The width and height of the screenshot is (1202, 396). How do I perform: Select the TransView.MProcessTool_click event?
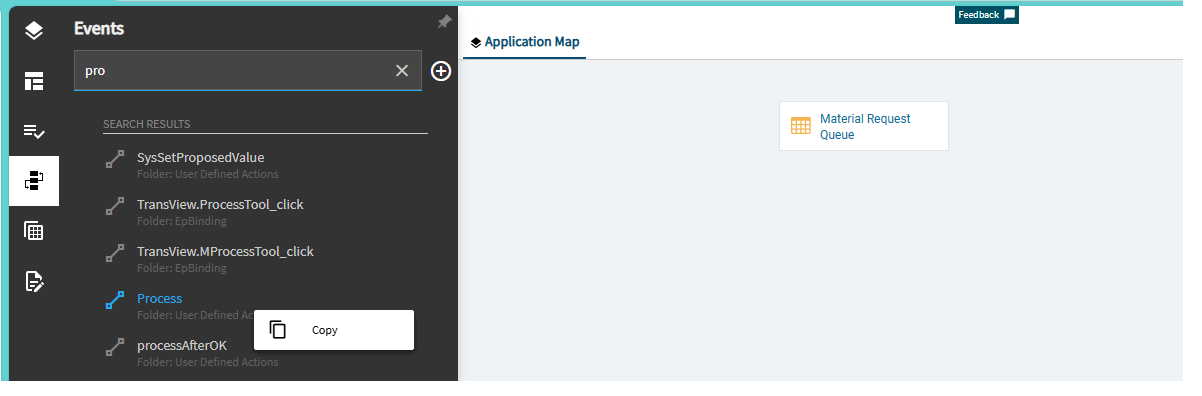click(x=225, y=251)
